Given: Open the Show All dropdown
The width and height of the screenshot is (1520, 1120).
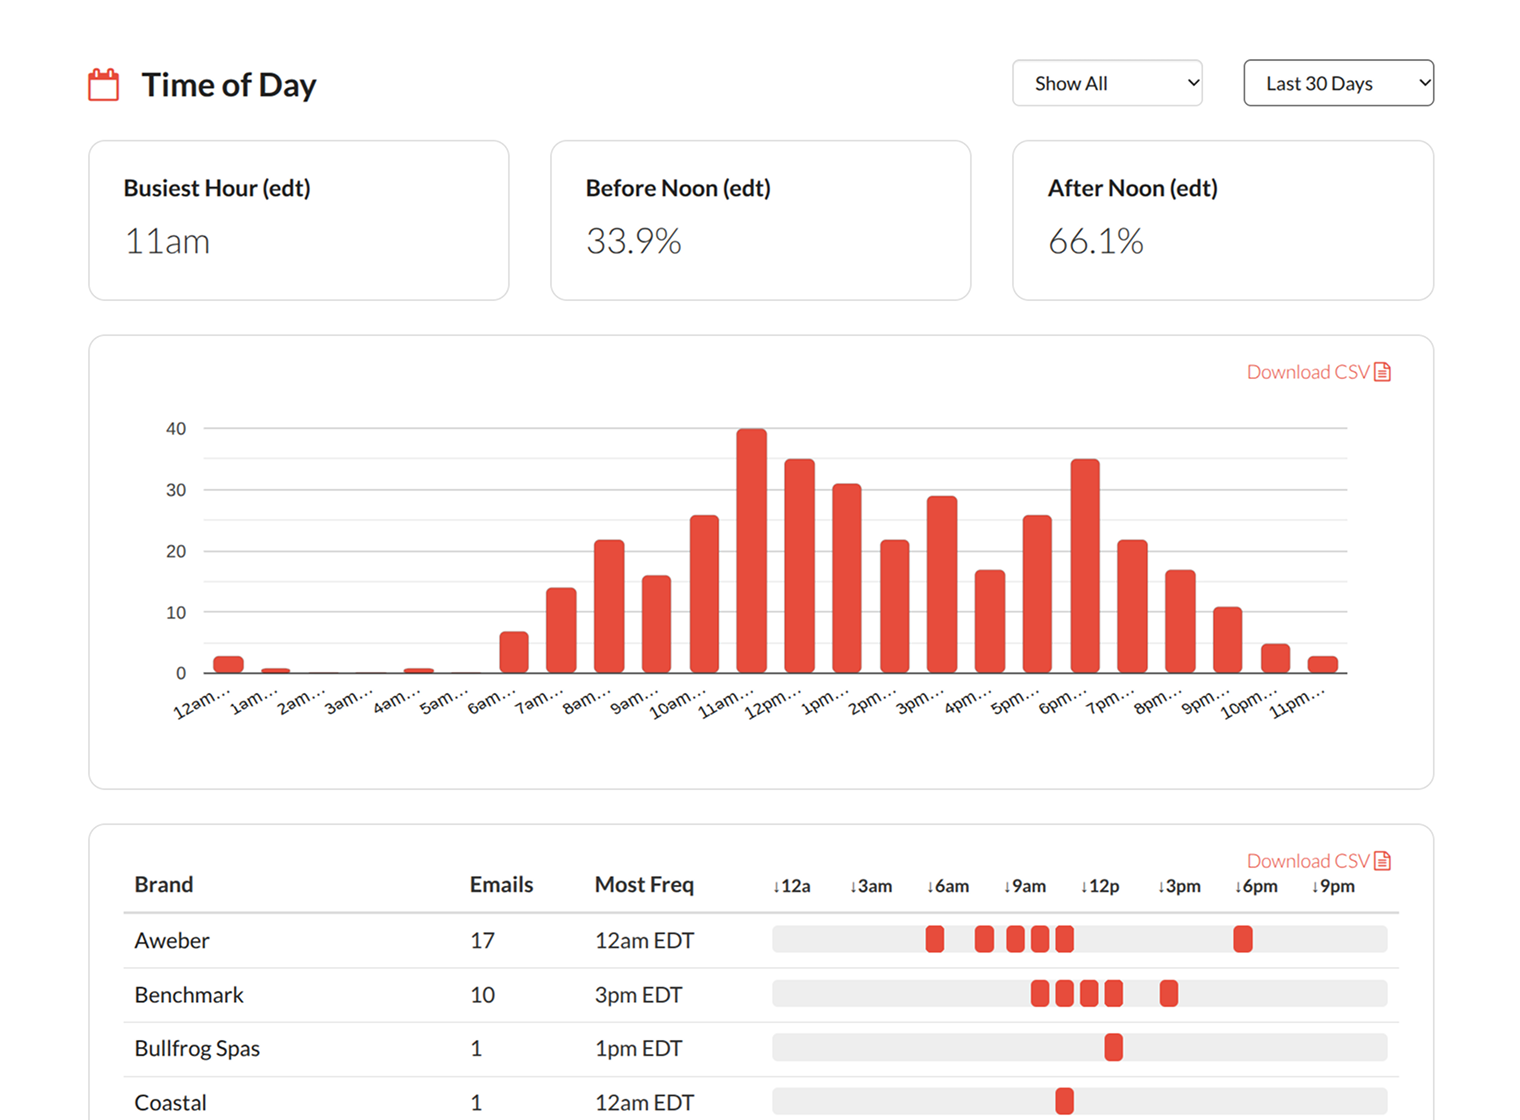Looking at the screenshot, I should pyautogui.click(x=1107, y=83).
